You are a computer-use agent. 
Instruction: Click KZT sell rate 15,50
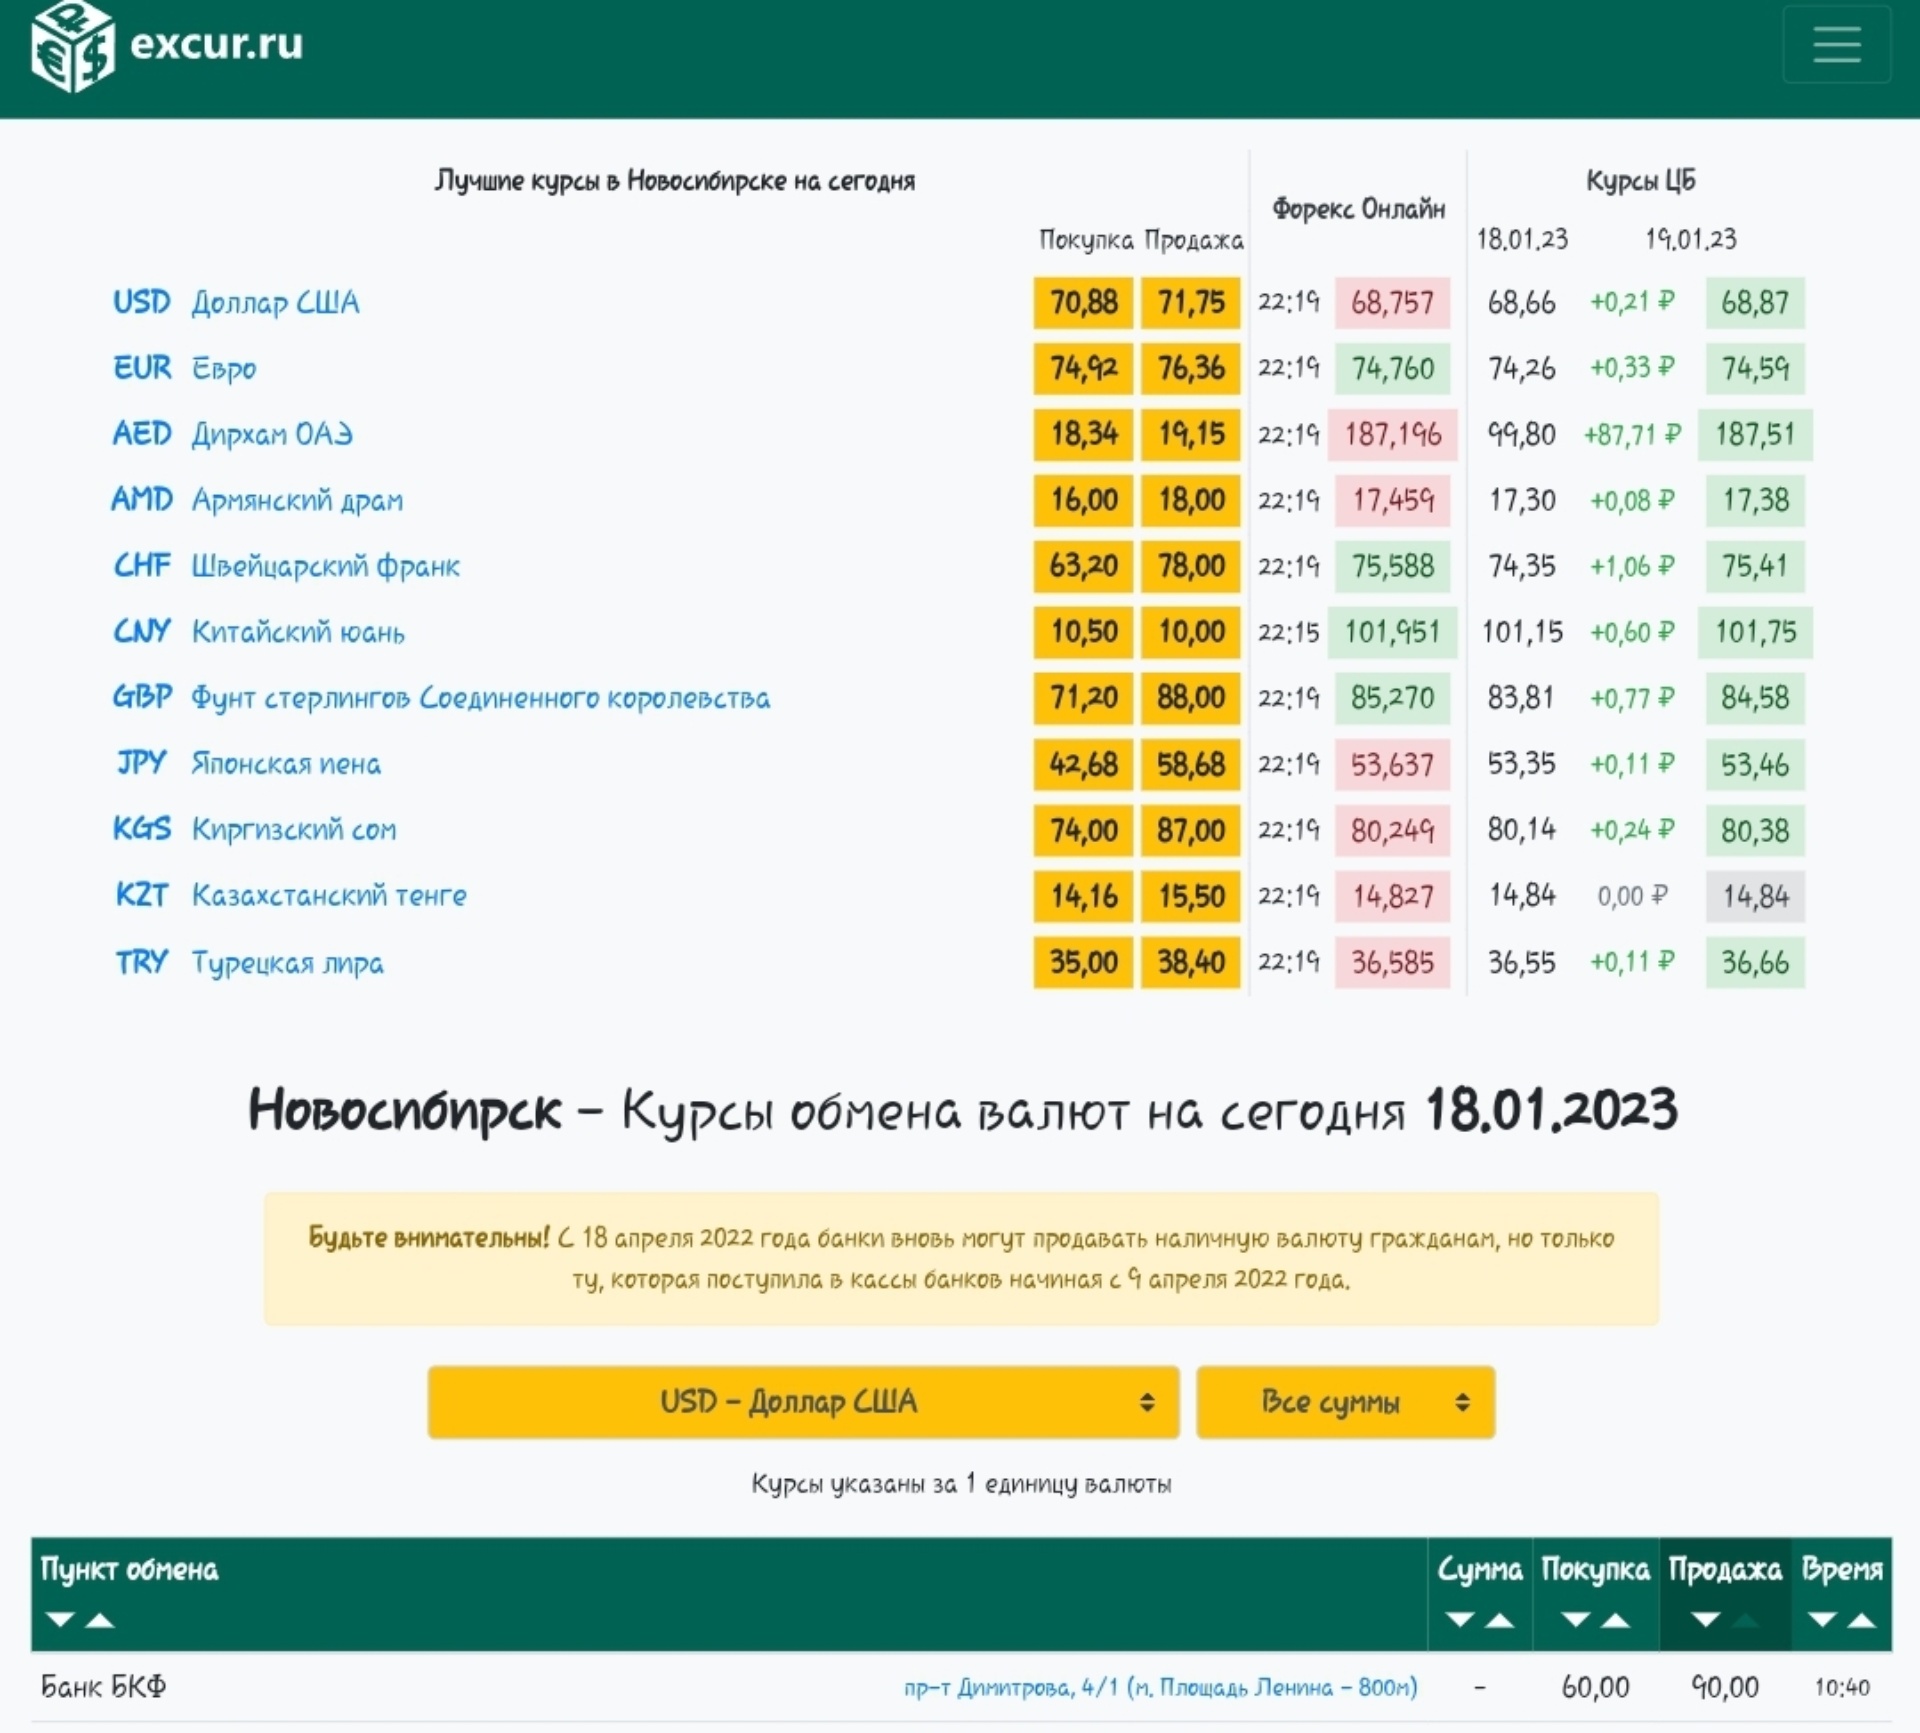[1191, 896]
